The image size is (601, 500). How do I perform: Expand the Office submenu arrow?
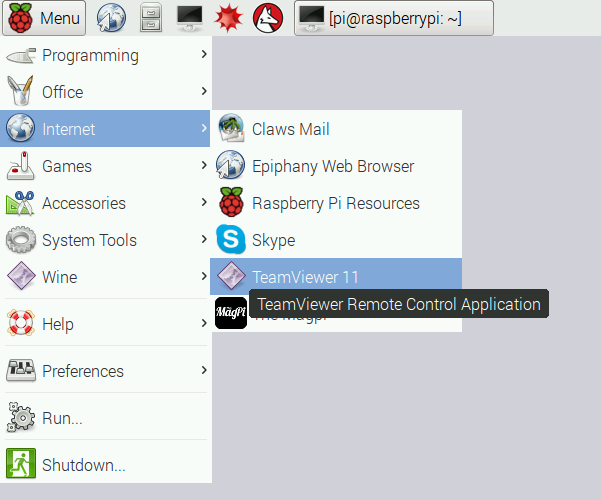point(204,91)
